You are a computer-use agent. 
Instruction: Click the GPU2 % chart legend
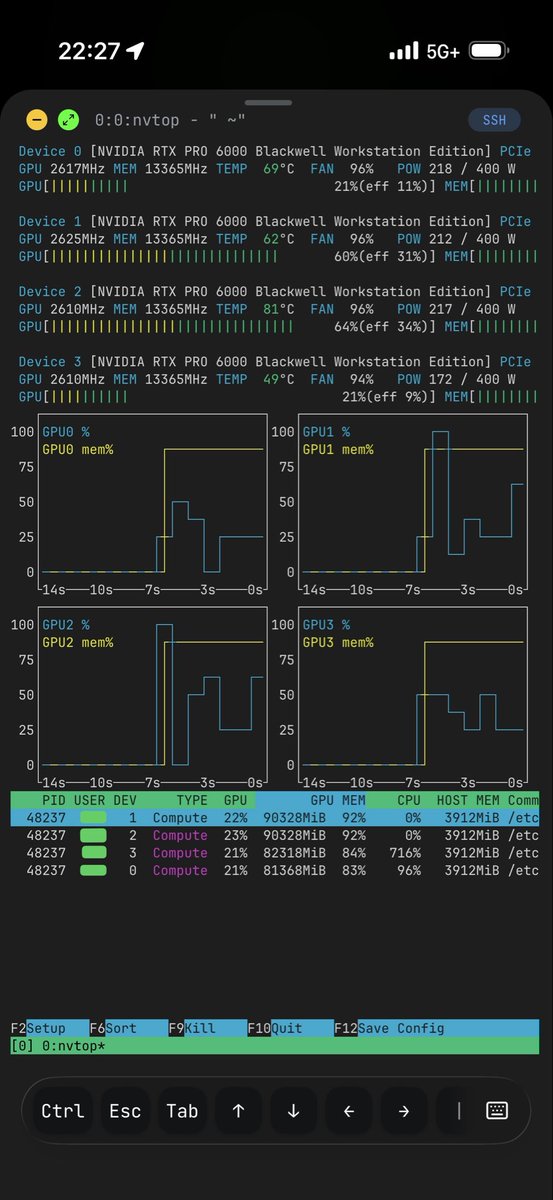click(66, 625)
